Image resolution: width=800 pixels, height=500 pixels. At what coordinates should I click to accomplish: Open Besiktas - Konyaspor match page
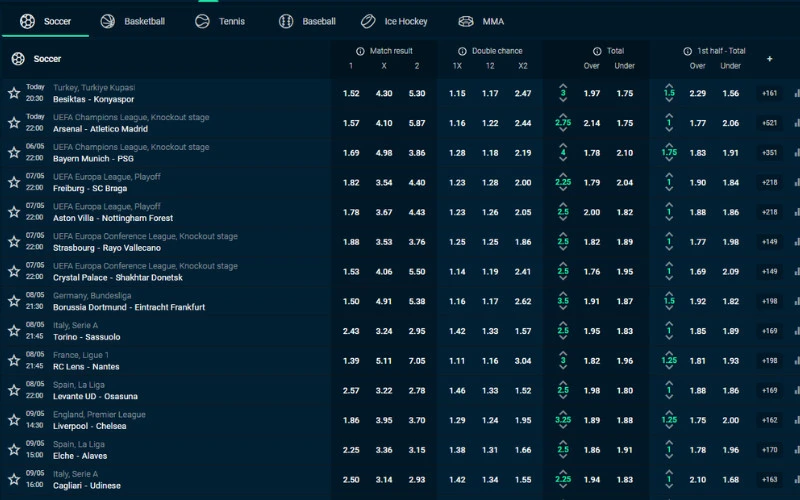[x=93, y=99]
